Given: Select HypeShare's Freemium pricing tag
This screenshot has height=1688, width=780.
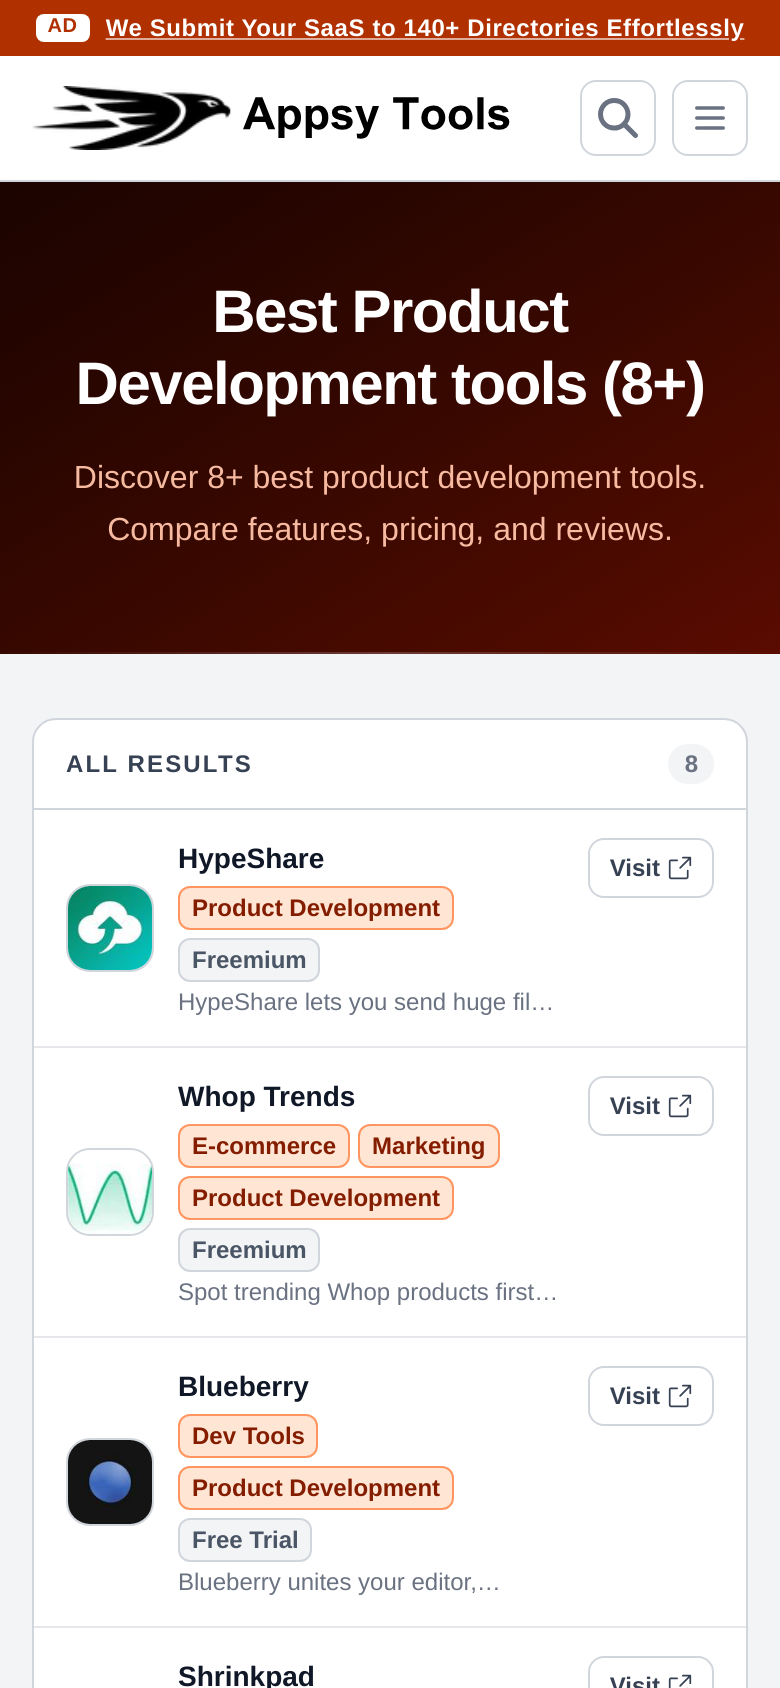Looking at the screenshot, I should point(249,960).
